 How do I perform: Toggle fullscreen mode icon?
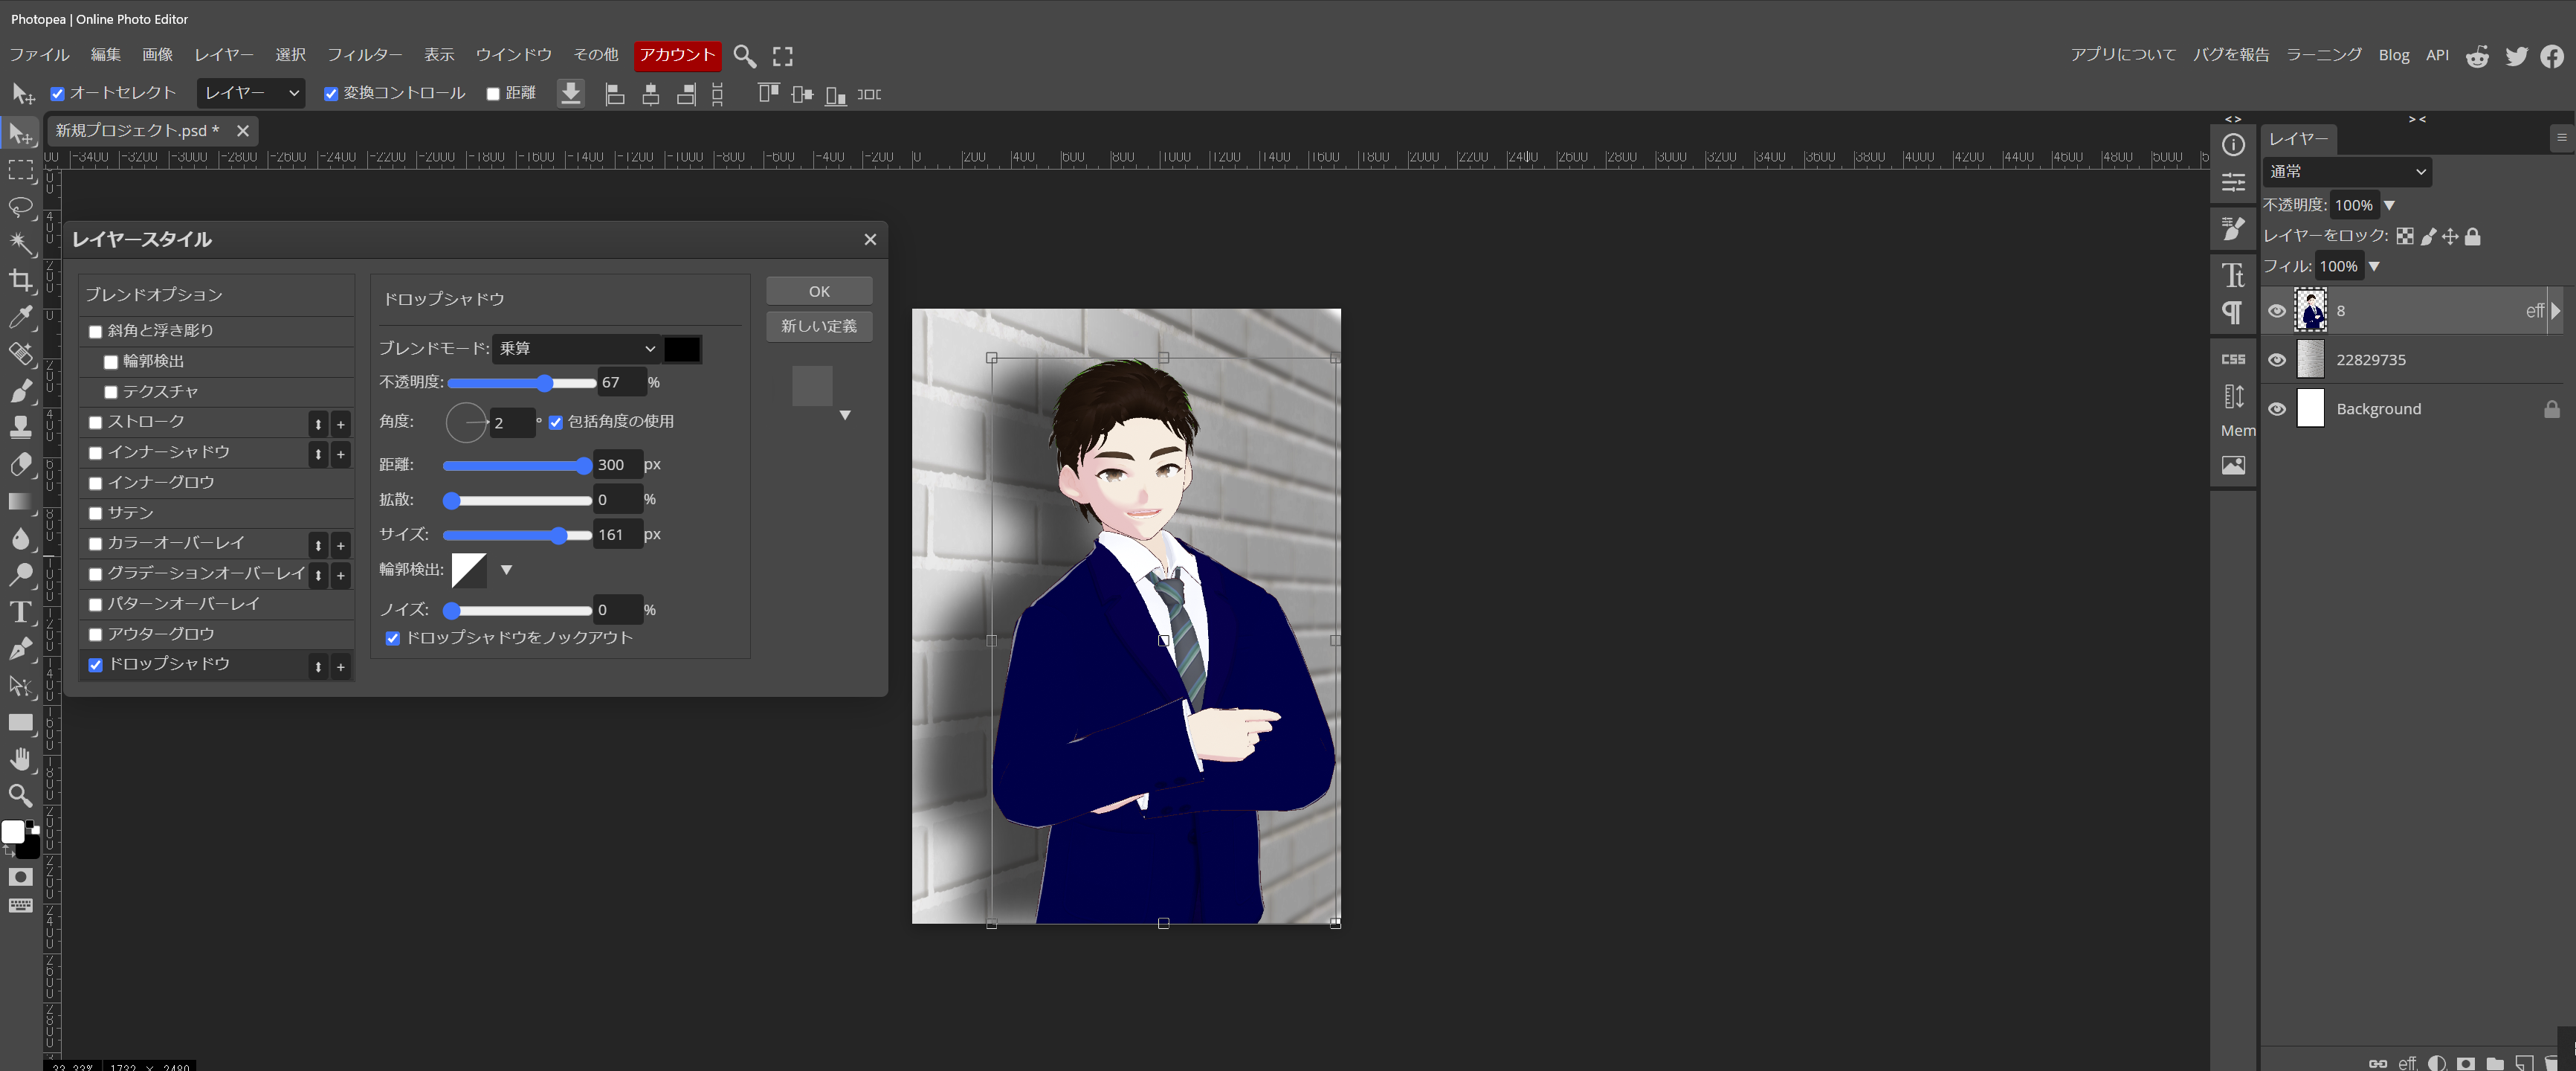[782, 56]
